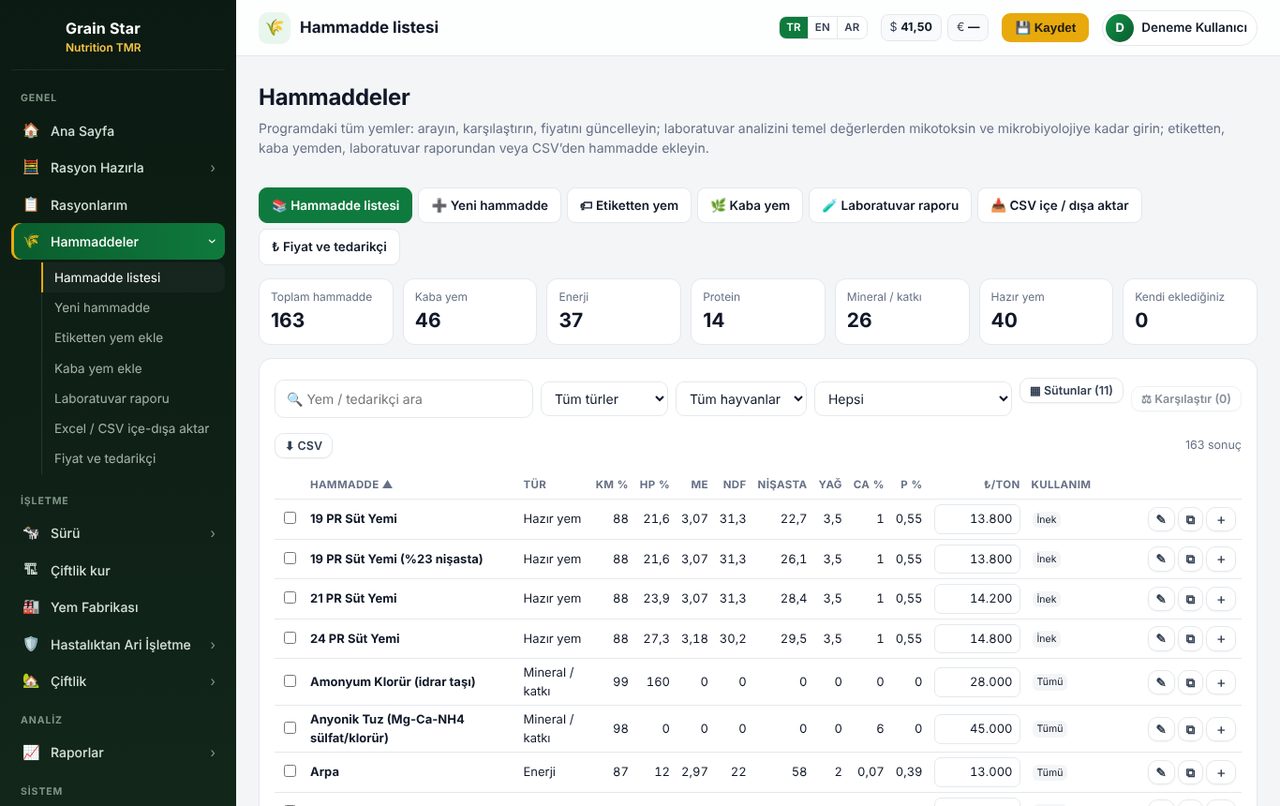Check the 19 PR Süt Yemi (%23 nişasta) row box

pos(290,558)
